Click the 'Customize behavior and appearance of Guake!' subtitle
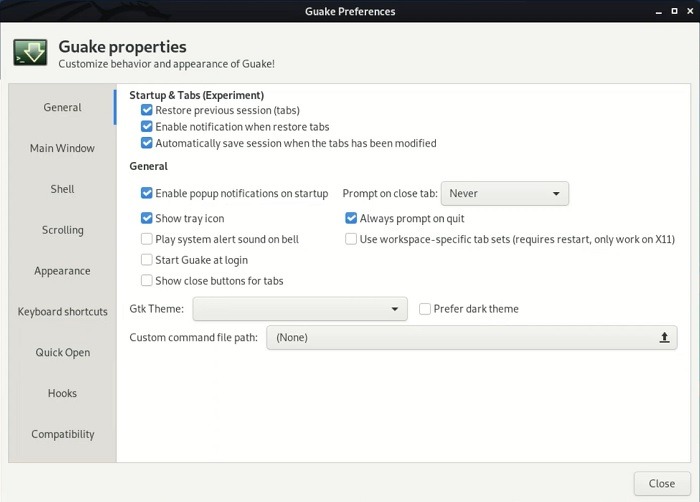 167,64
